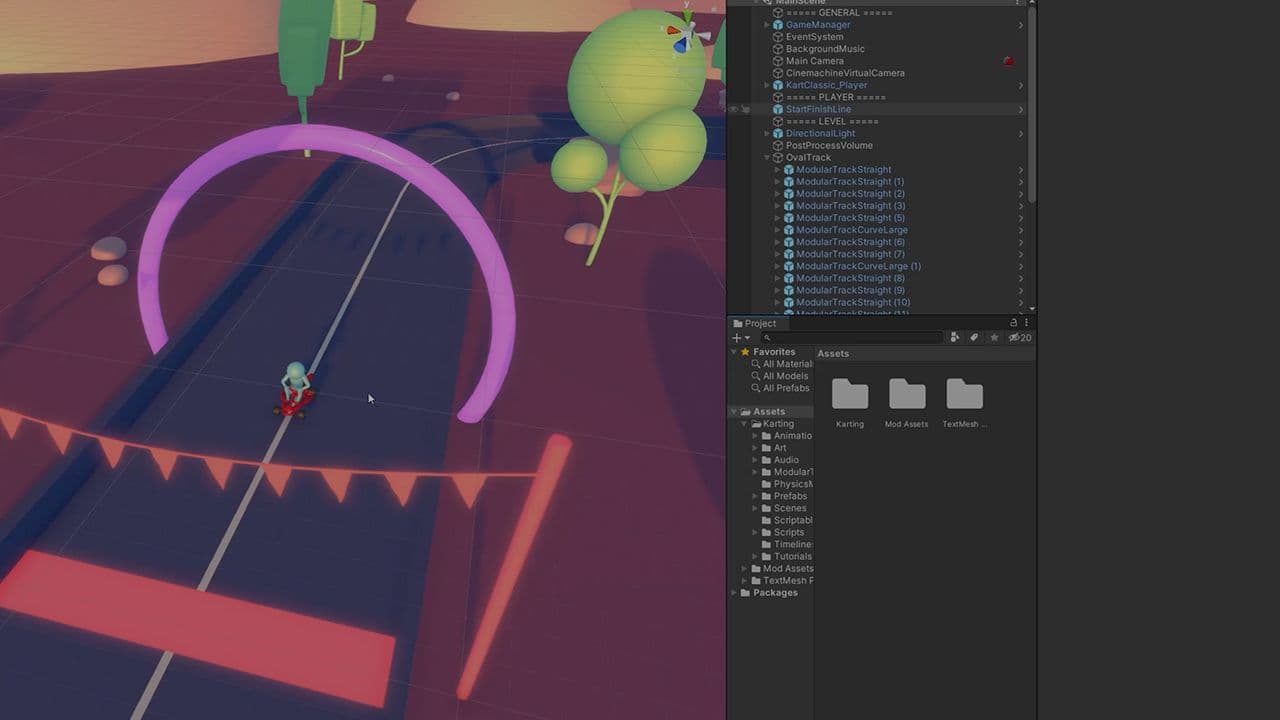The image size is (1280, 720).
Task: Collapse the OvalTrack hierarchy group
Action: [x=767, y=158]
